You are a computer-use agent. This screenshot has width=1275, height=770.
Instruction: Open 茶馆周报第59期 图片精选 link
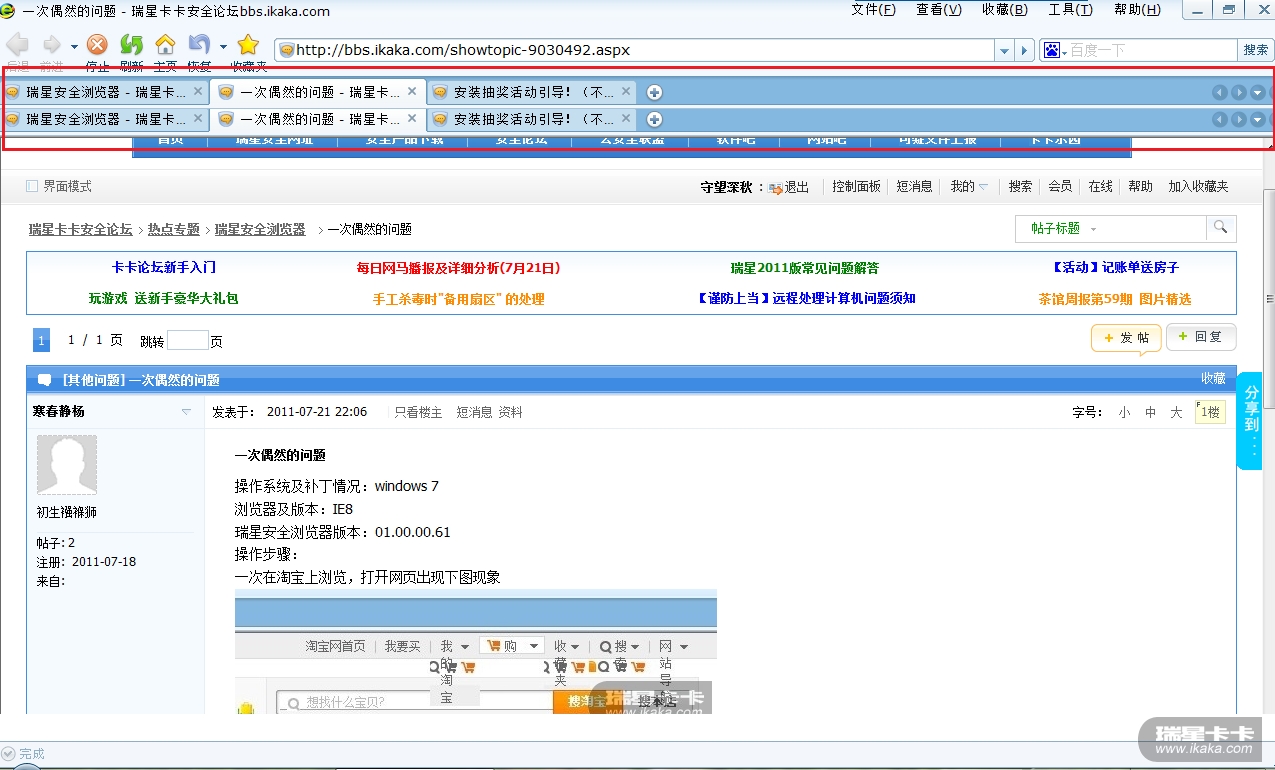[x=1115, y=299]
